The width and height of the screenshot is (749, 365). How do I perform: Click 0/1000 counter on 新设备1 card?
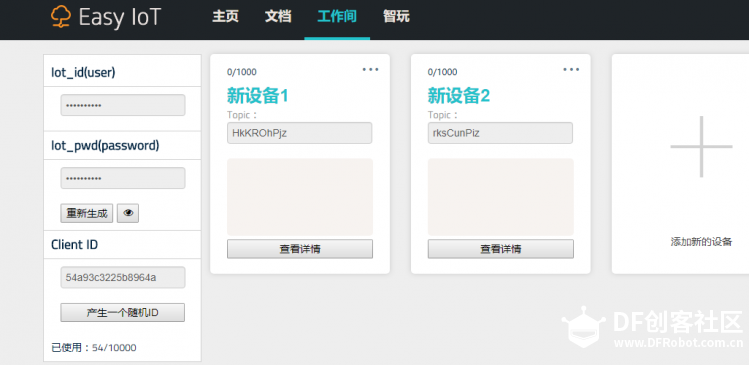click(x=242, y=72)
